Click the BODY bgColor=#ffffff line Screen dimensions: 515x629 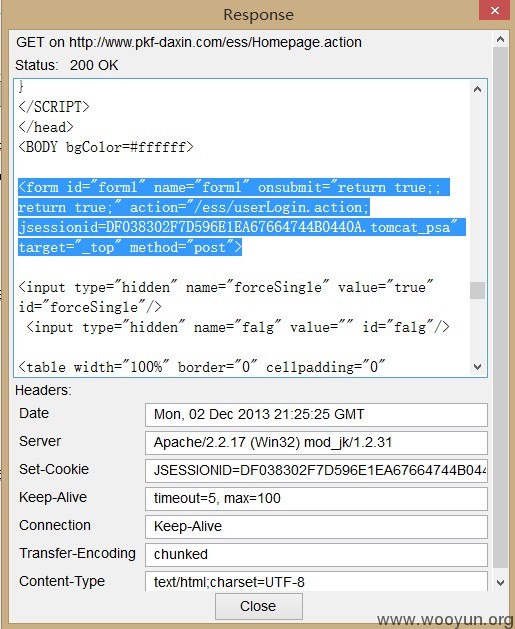click(106, 147)
